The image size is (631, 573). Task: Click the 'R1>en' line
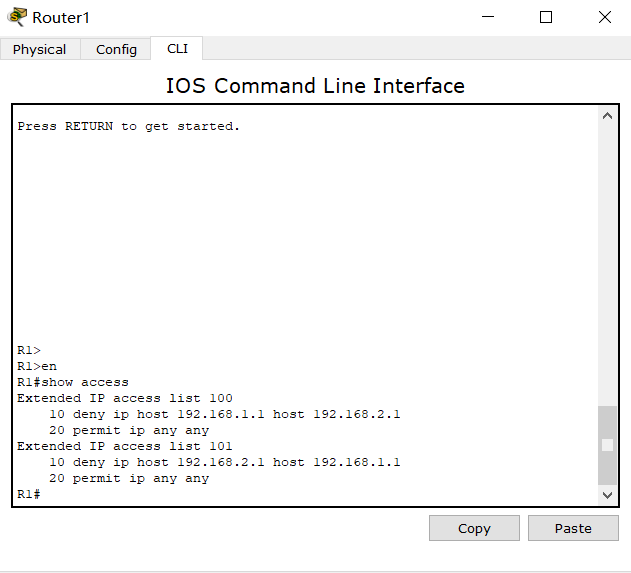37,366
